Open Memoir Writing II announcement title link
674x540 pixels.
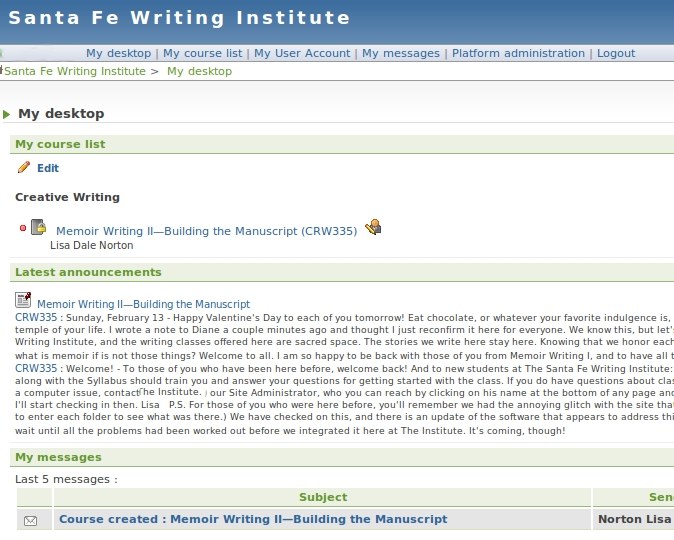(143, 304)
